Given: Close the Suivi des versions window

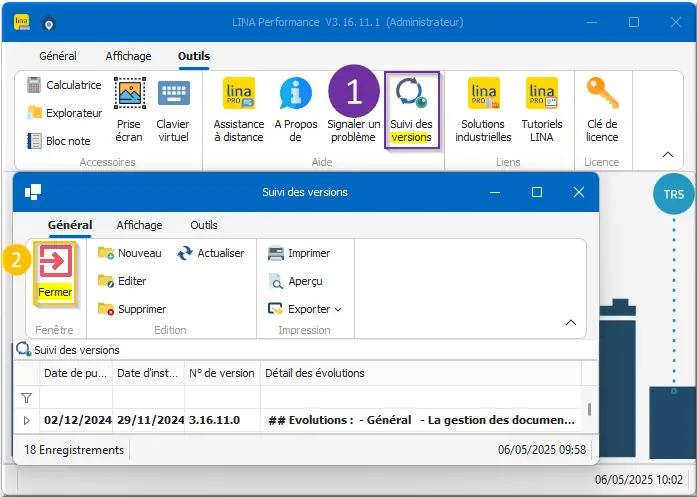Looking at the screenshot, I should click(579, 192).
